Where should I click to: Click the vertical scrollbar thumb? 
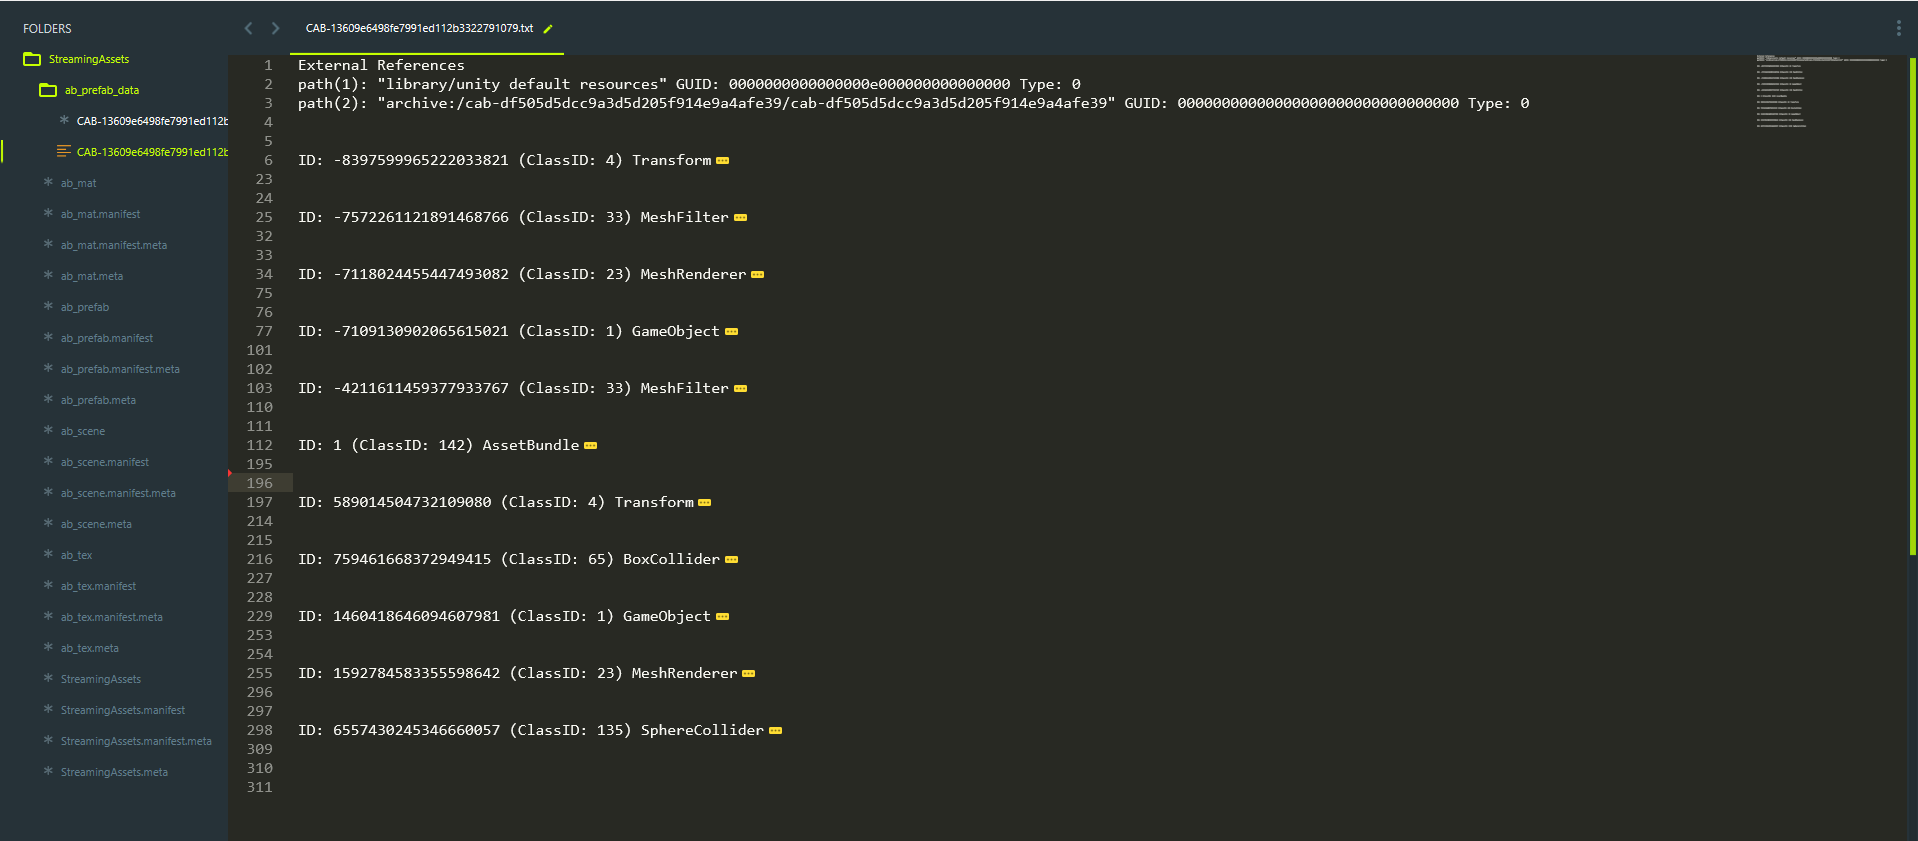coord(1912,305)
